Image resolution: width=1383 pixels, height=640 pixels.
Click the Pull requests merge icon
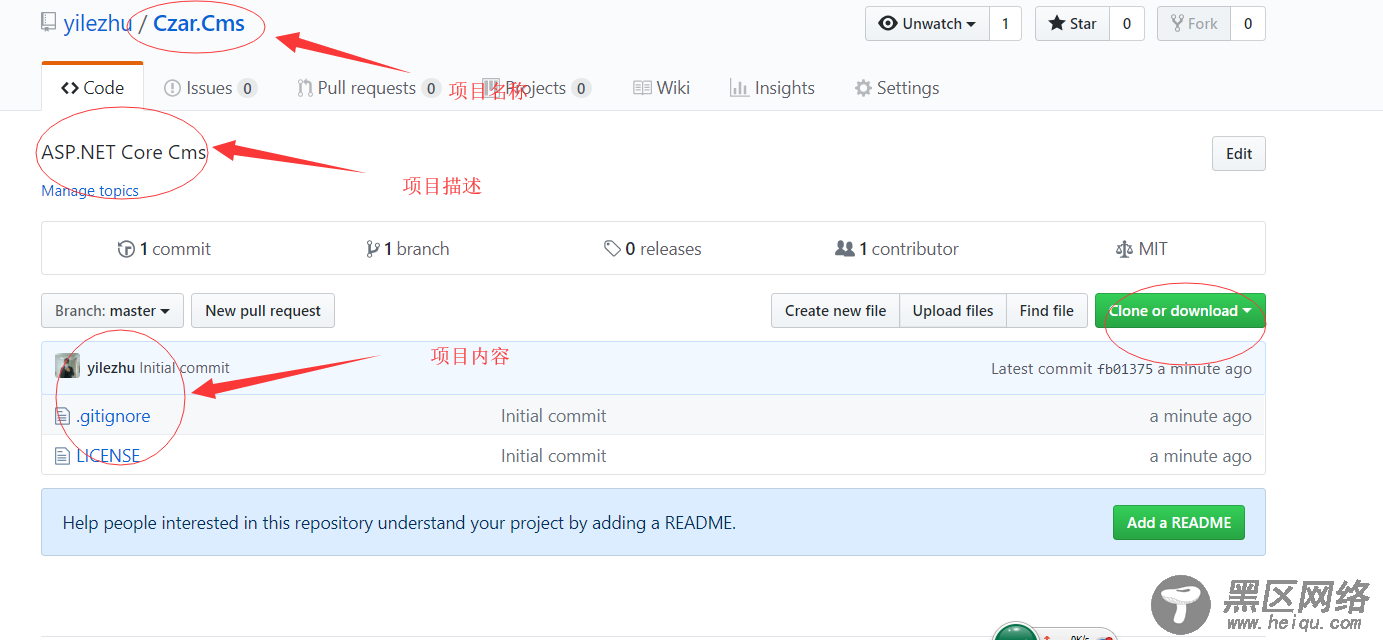pos(305,88)
